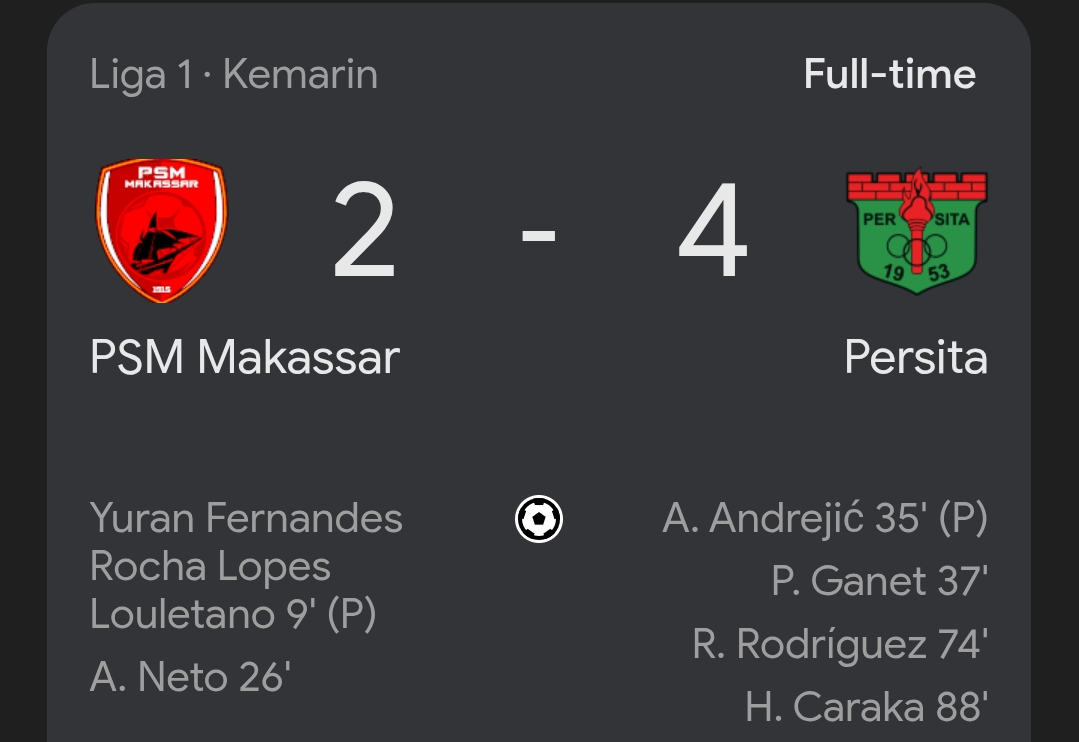Click the (P) penalty marker after Louletano 9'
This screenshot has height=742, width=1079.
pos(351,614)
